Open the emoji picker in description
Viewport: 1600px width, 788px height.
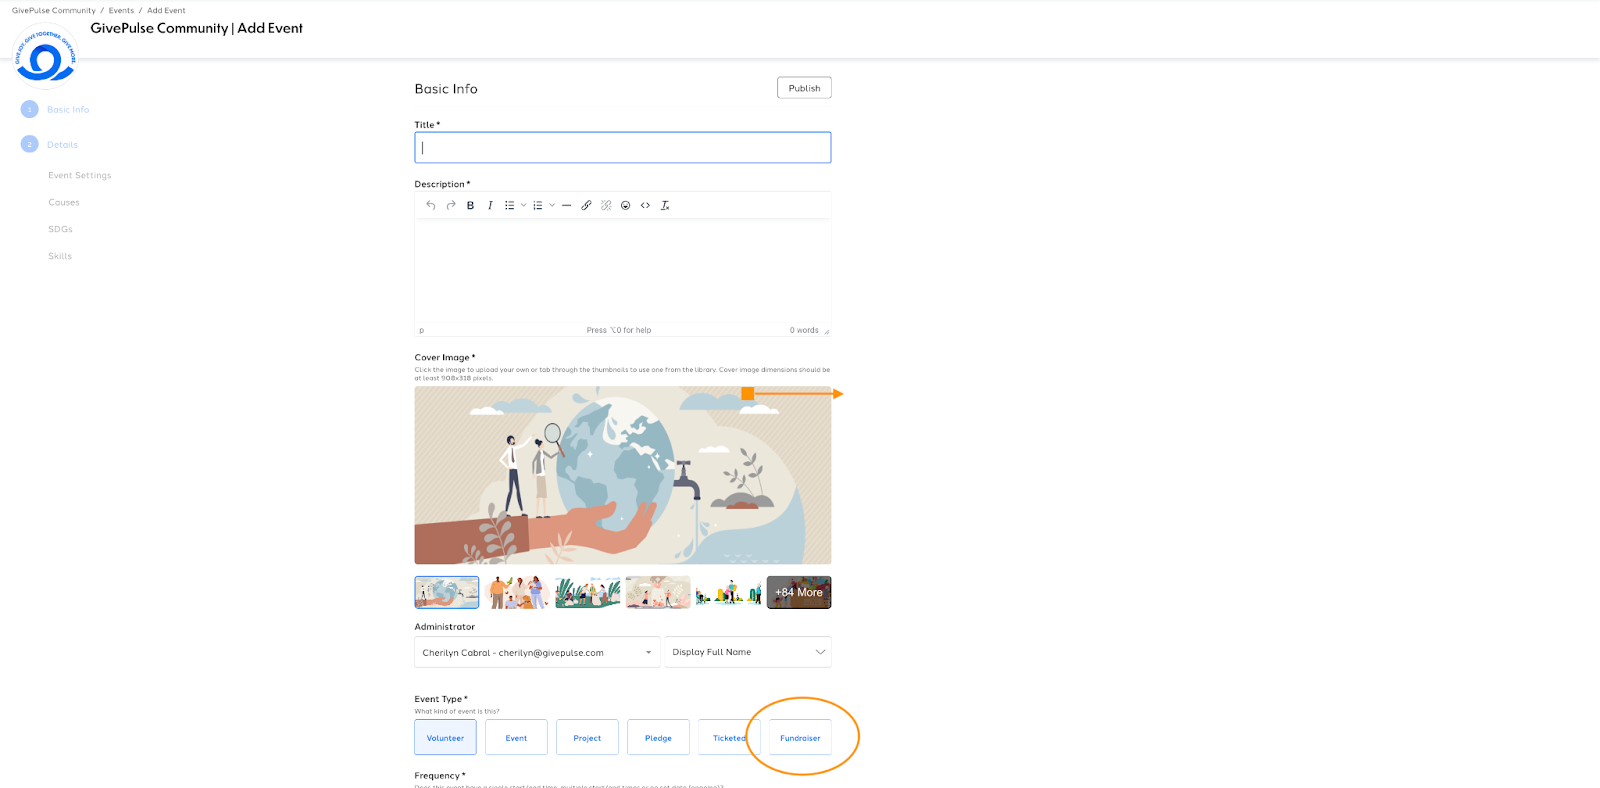(625, 205)
